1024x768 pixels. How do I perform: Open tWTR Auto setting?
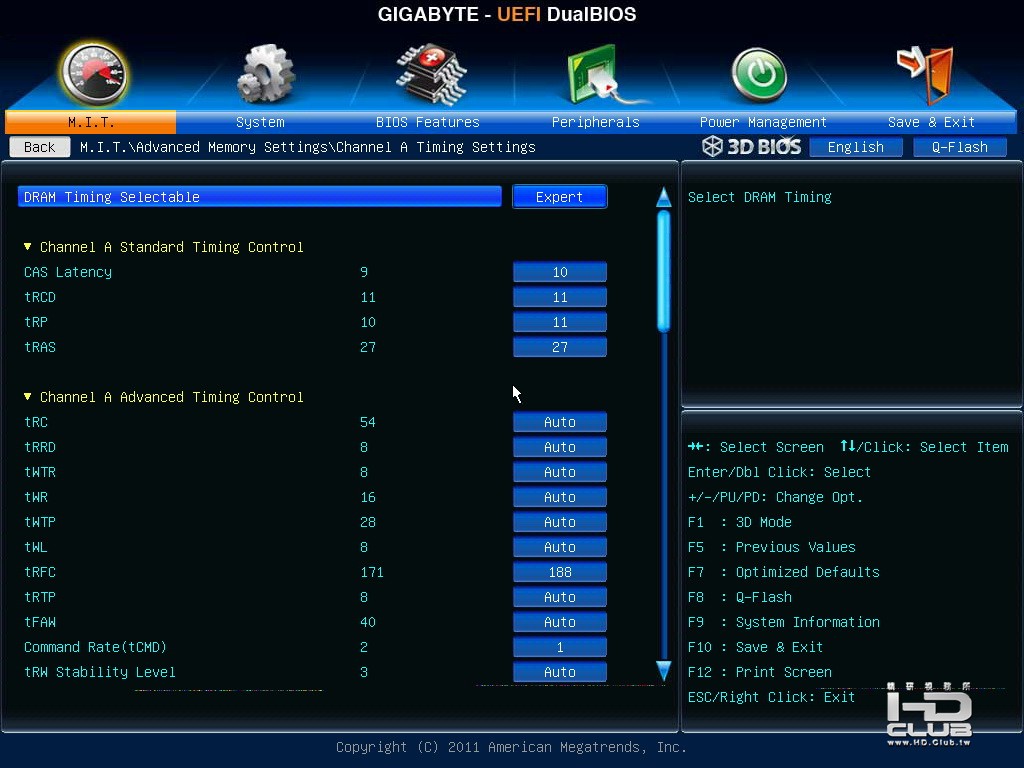click(x=560, y=472)
